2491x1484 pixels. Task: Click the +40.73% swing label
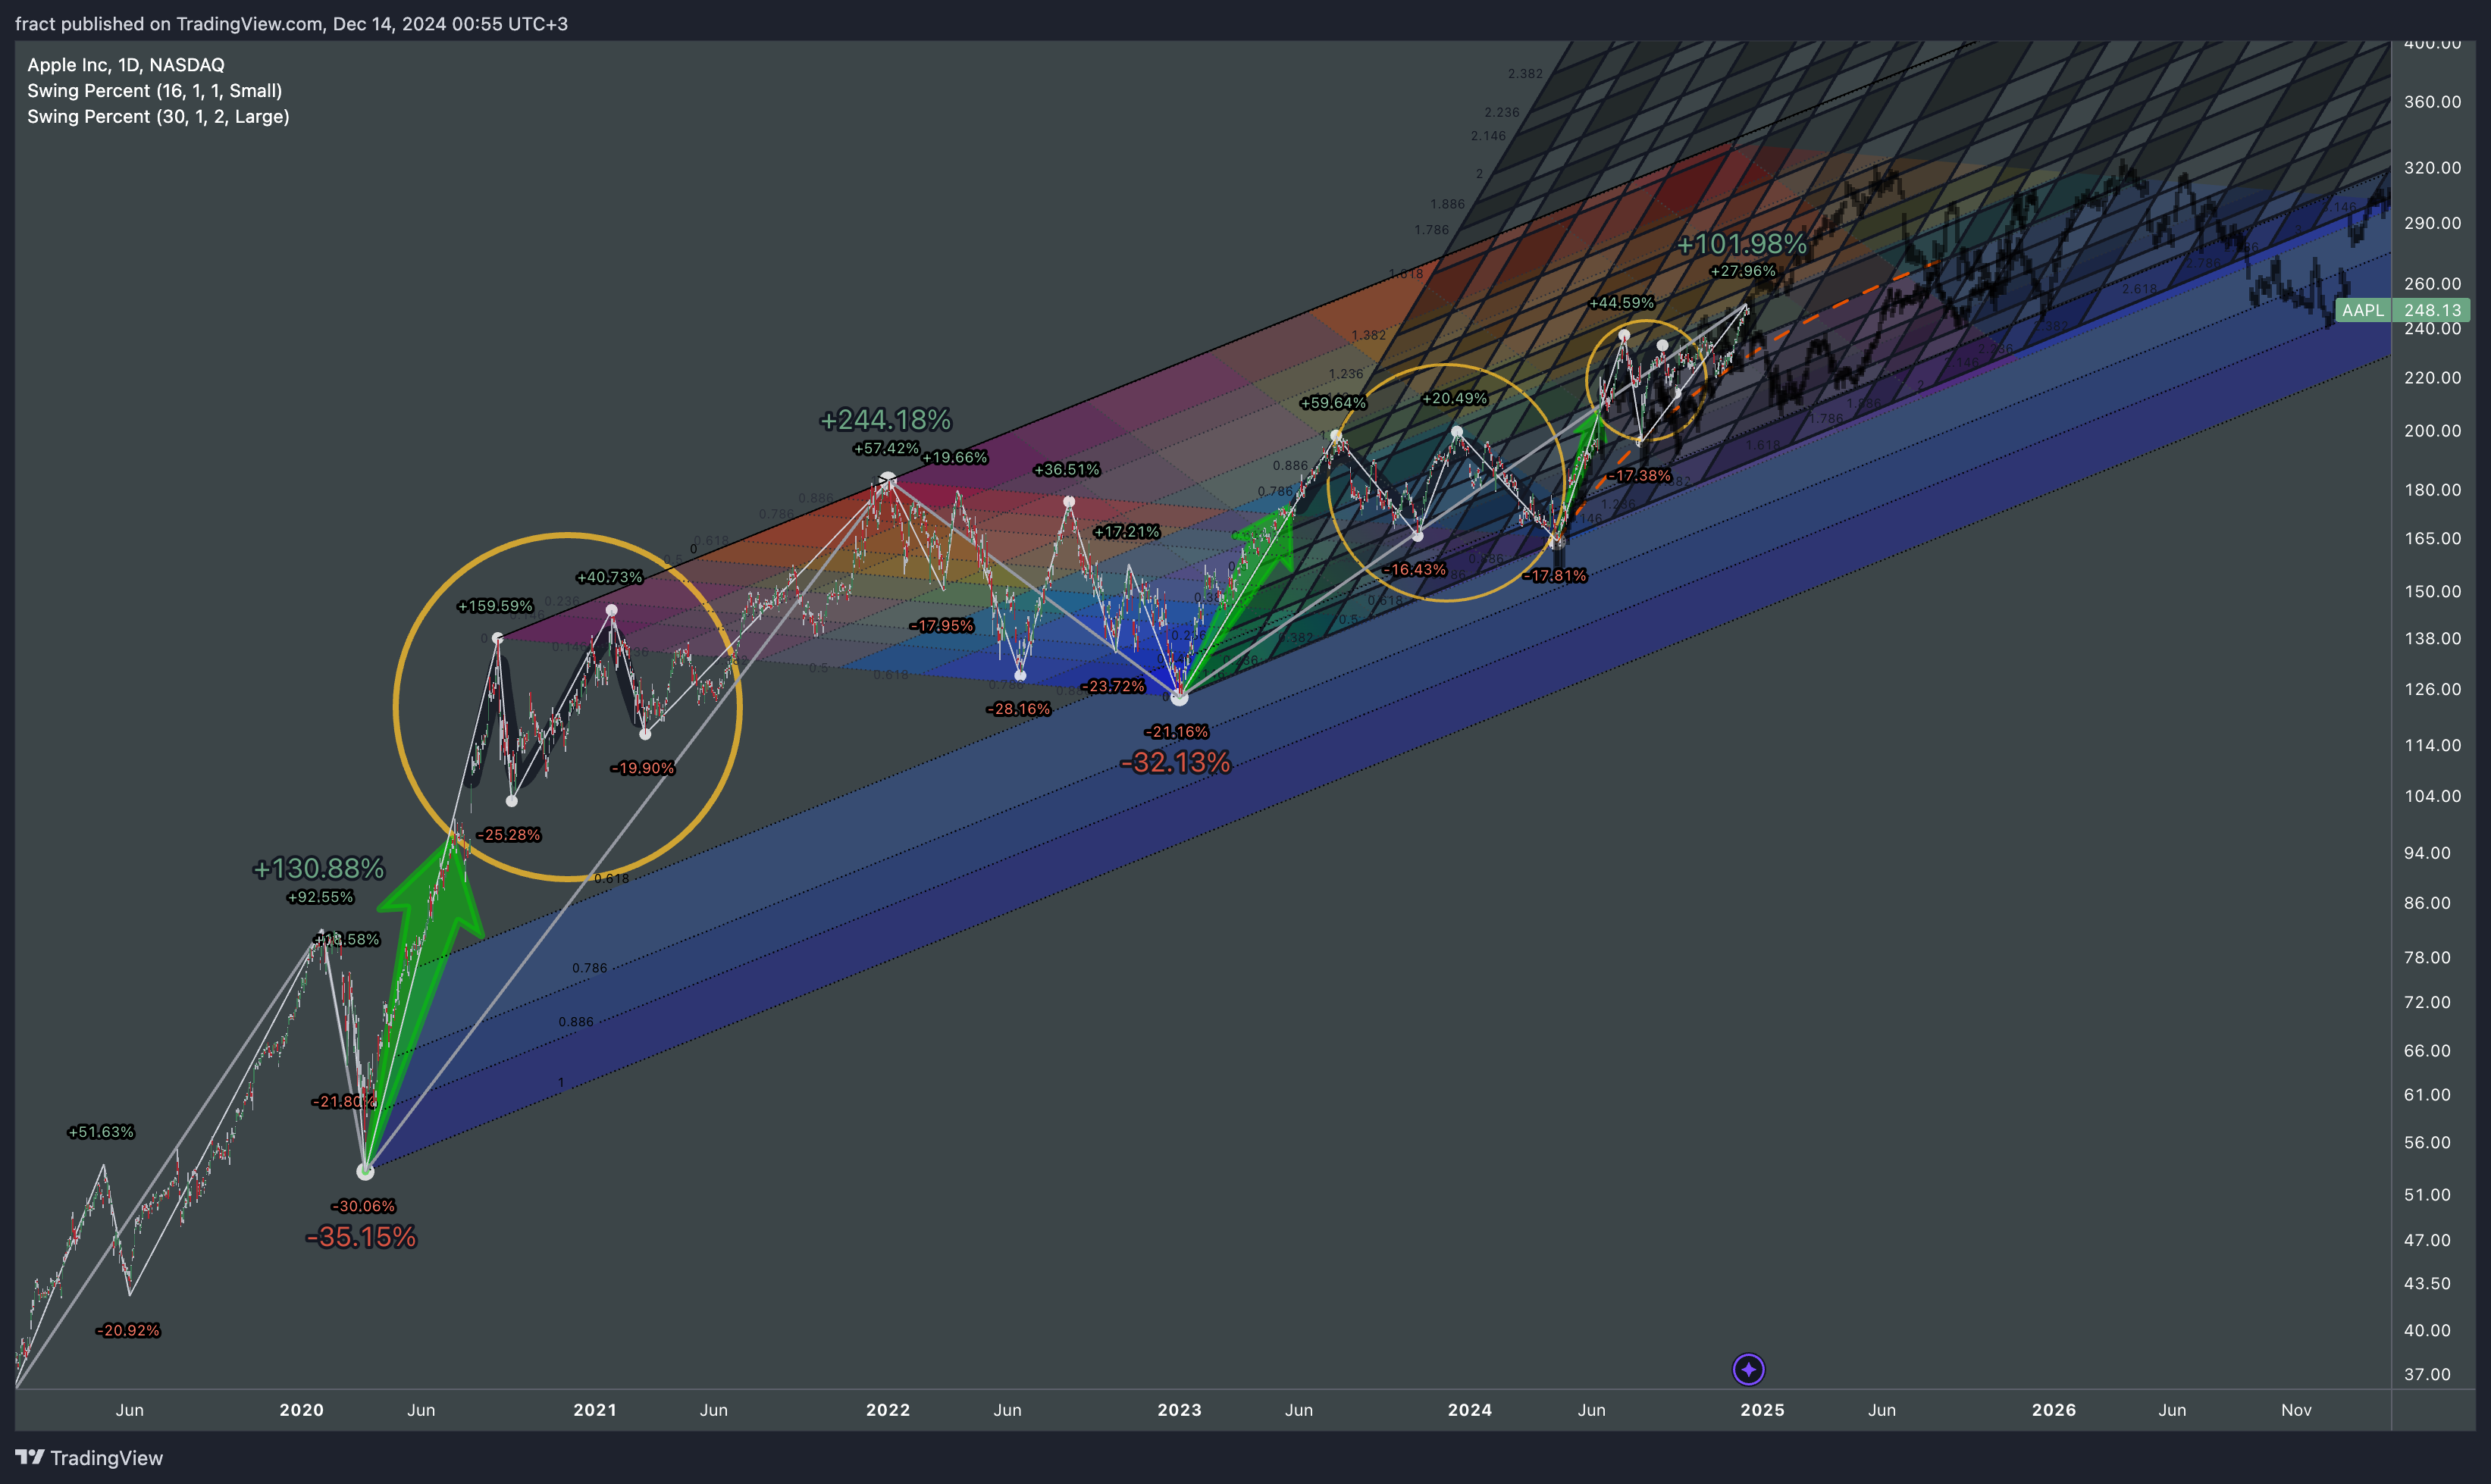609,577
